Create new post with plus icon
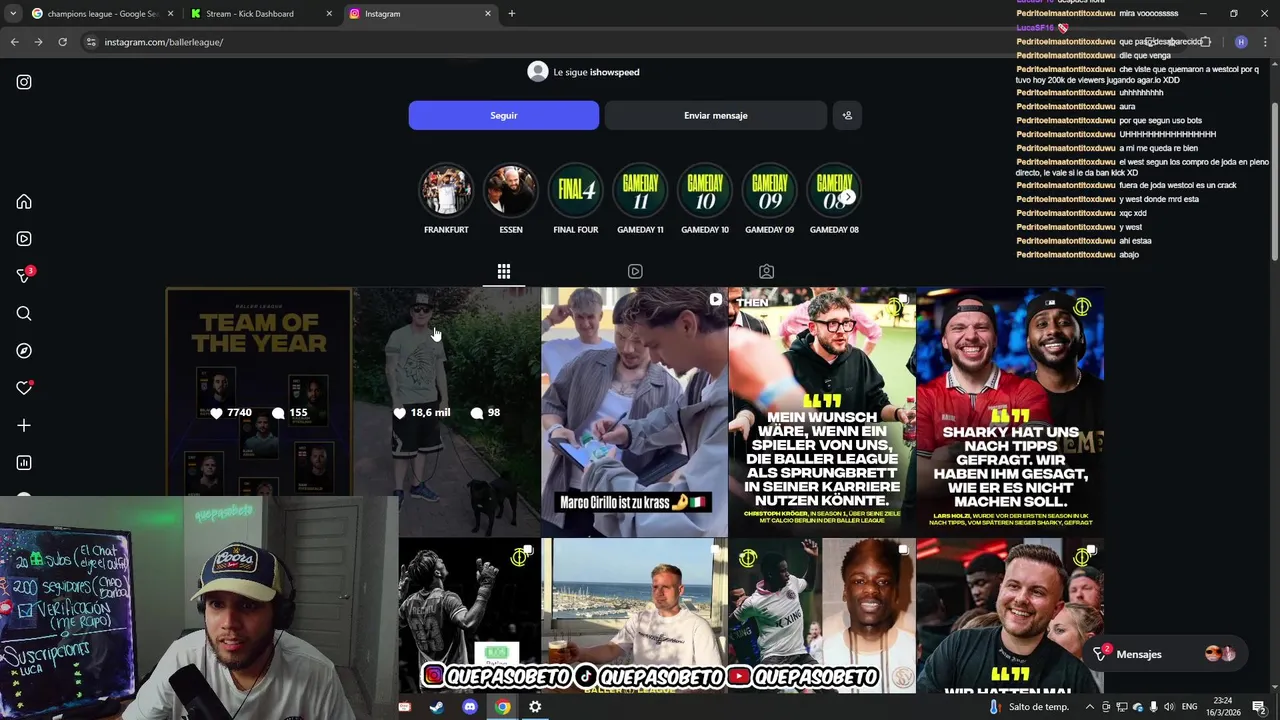This screenshot has height=720, width=1280. point(24,425)
